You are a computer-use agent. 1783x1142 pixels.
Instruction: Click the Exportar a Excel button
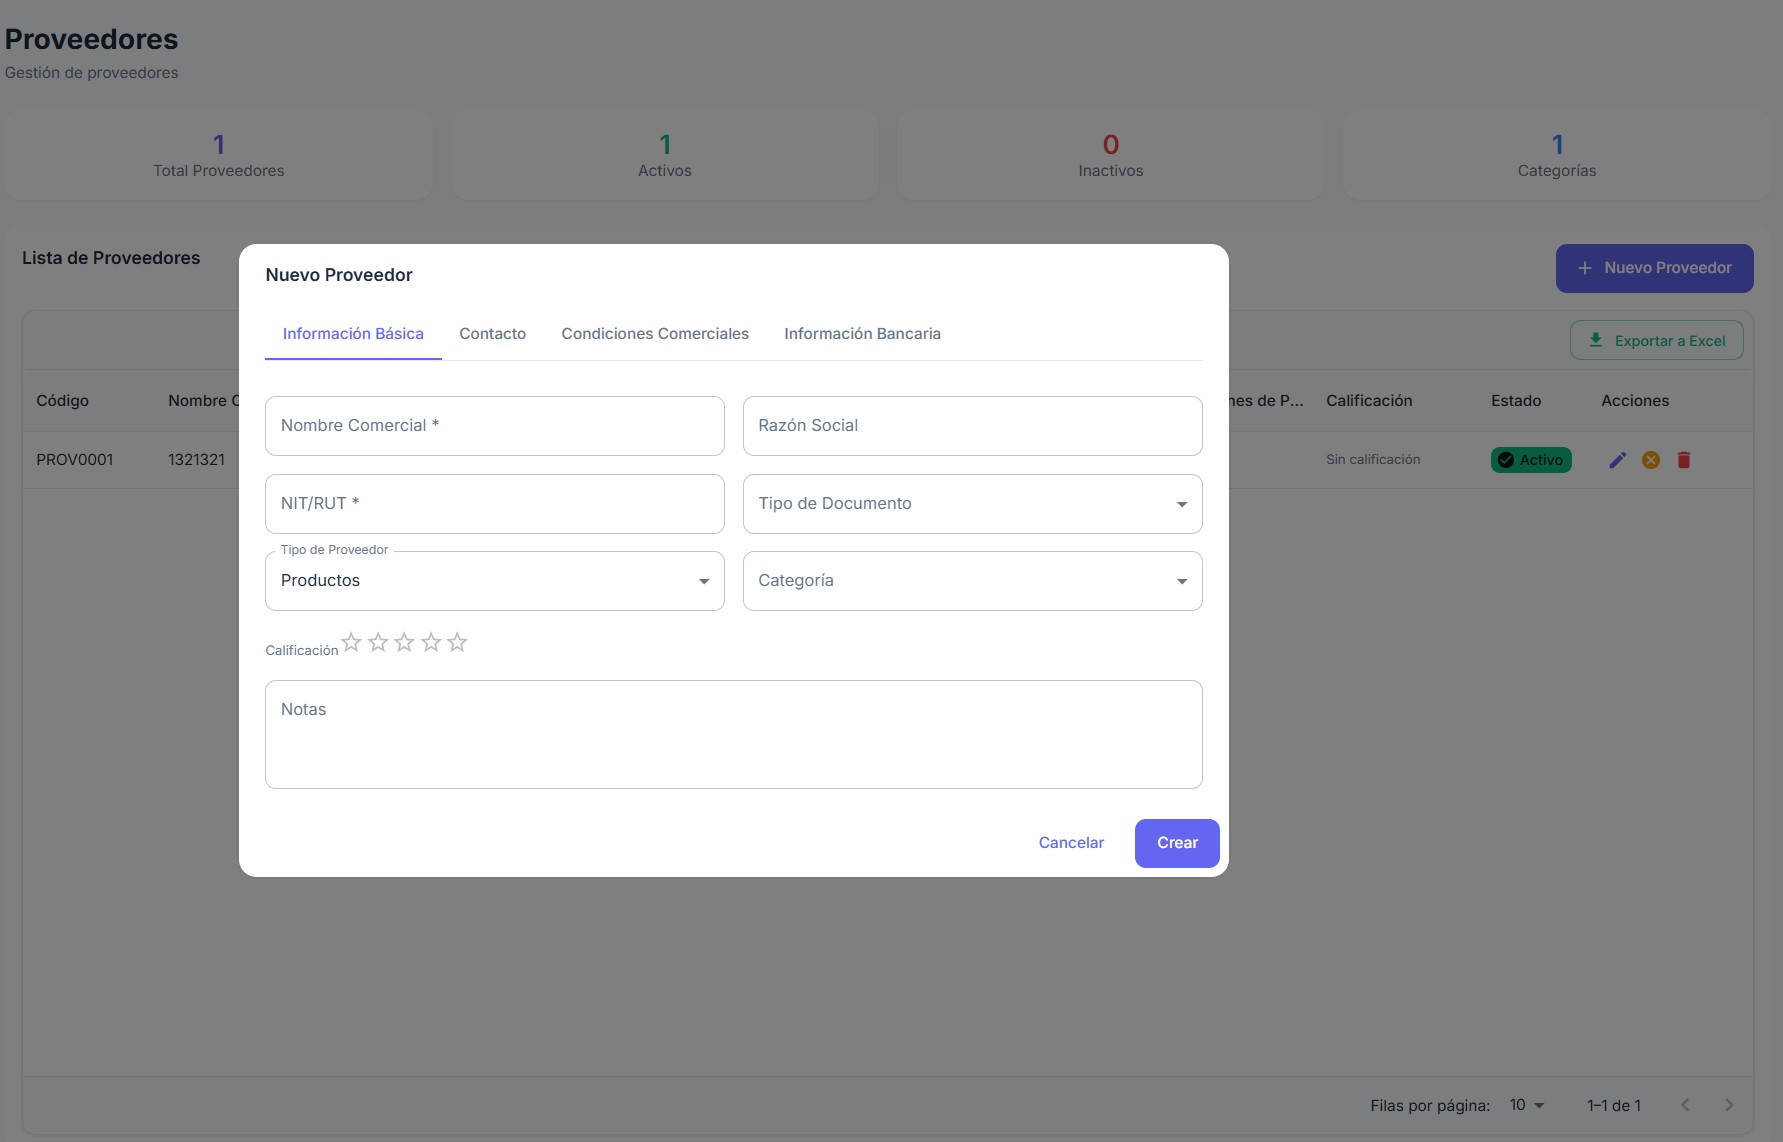[x=1656, y=341]
